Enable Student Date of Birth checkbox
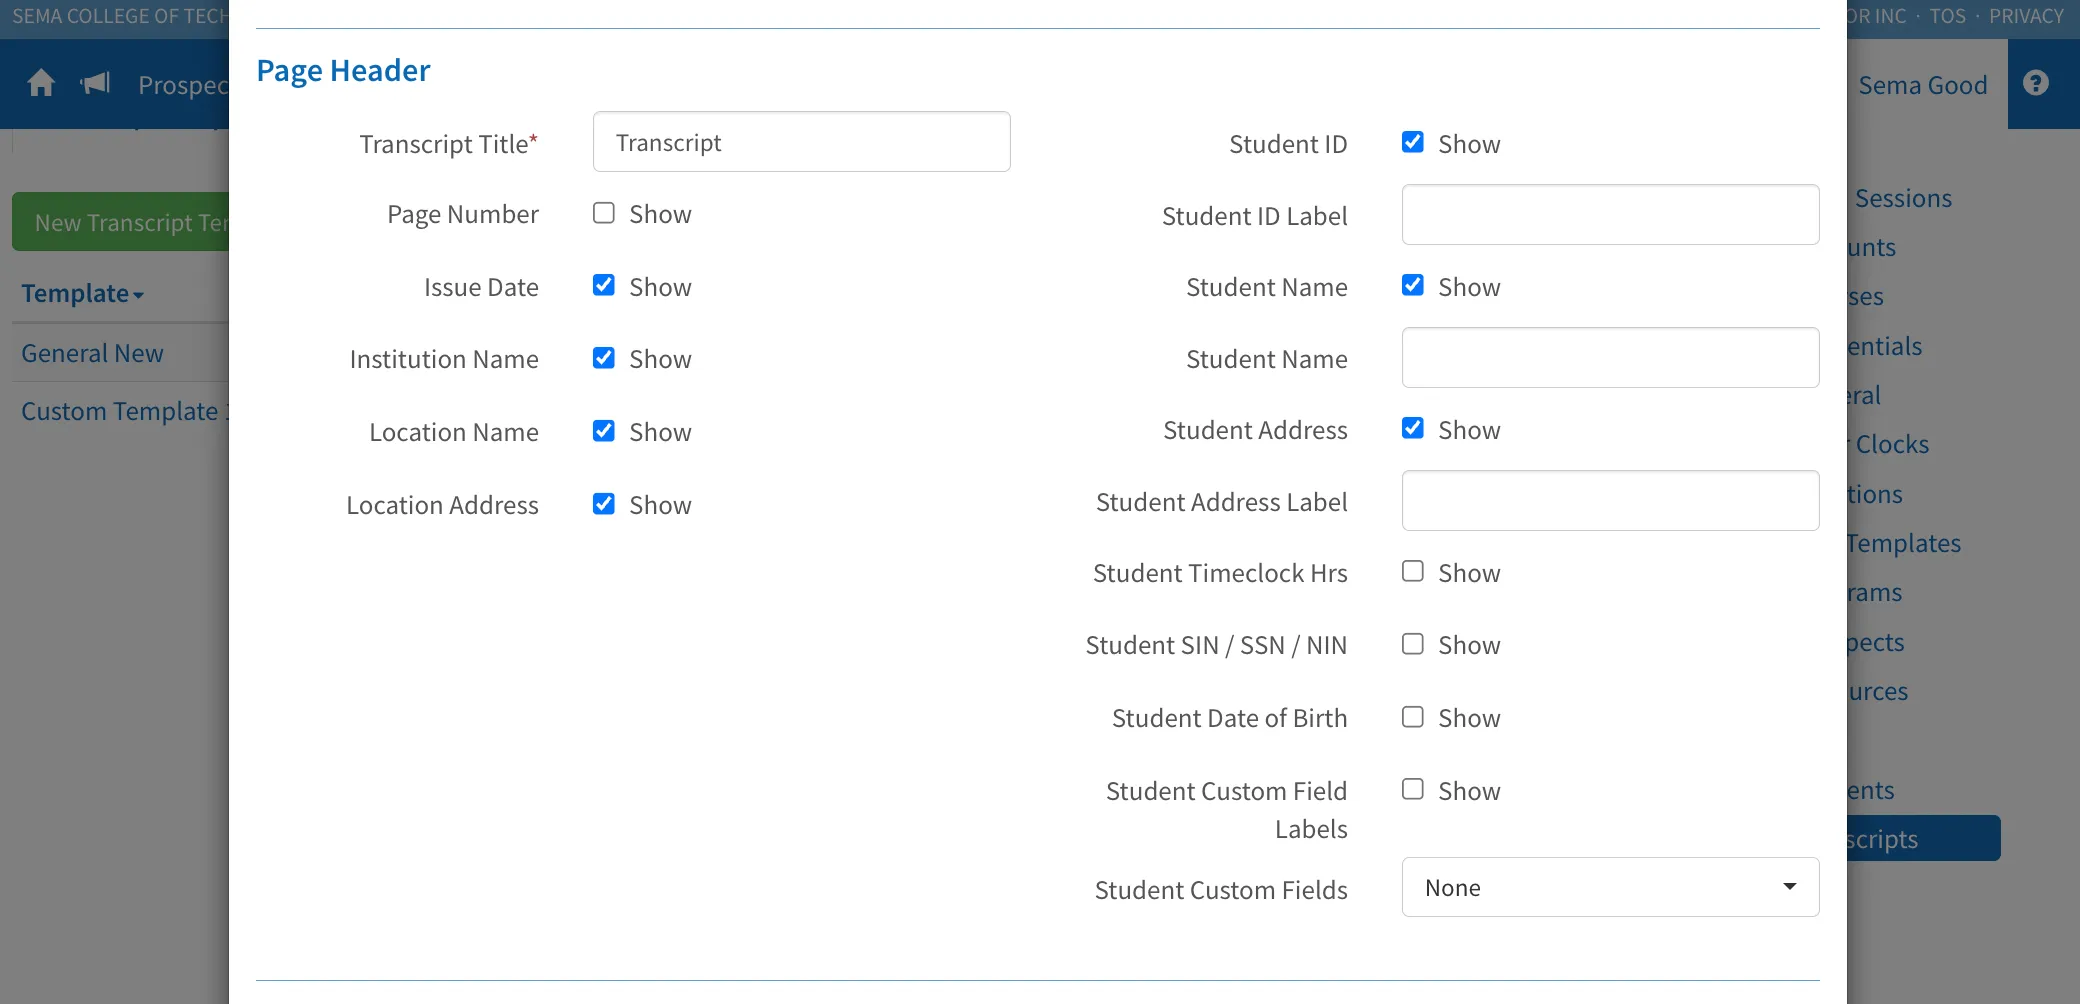This screenshot has width=2080, height=1004. coord(1413,717)
